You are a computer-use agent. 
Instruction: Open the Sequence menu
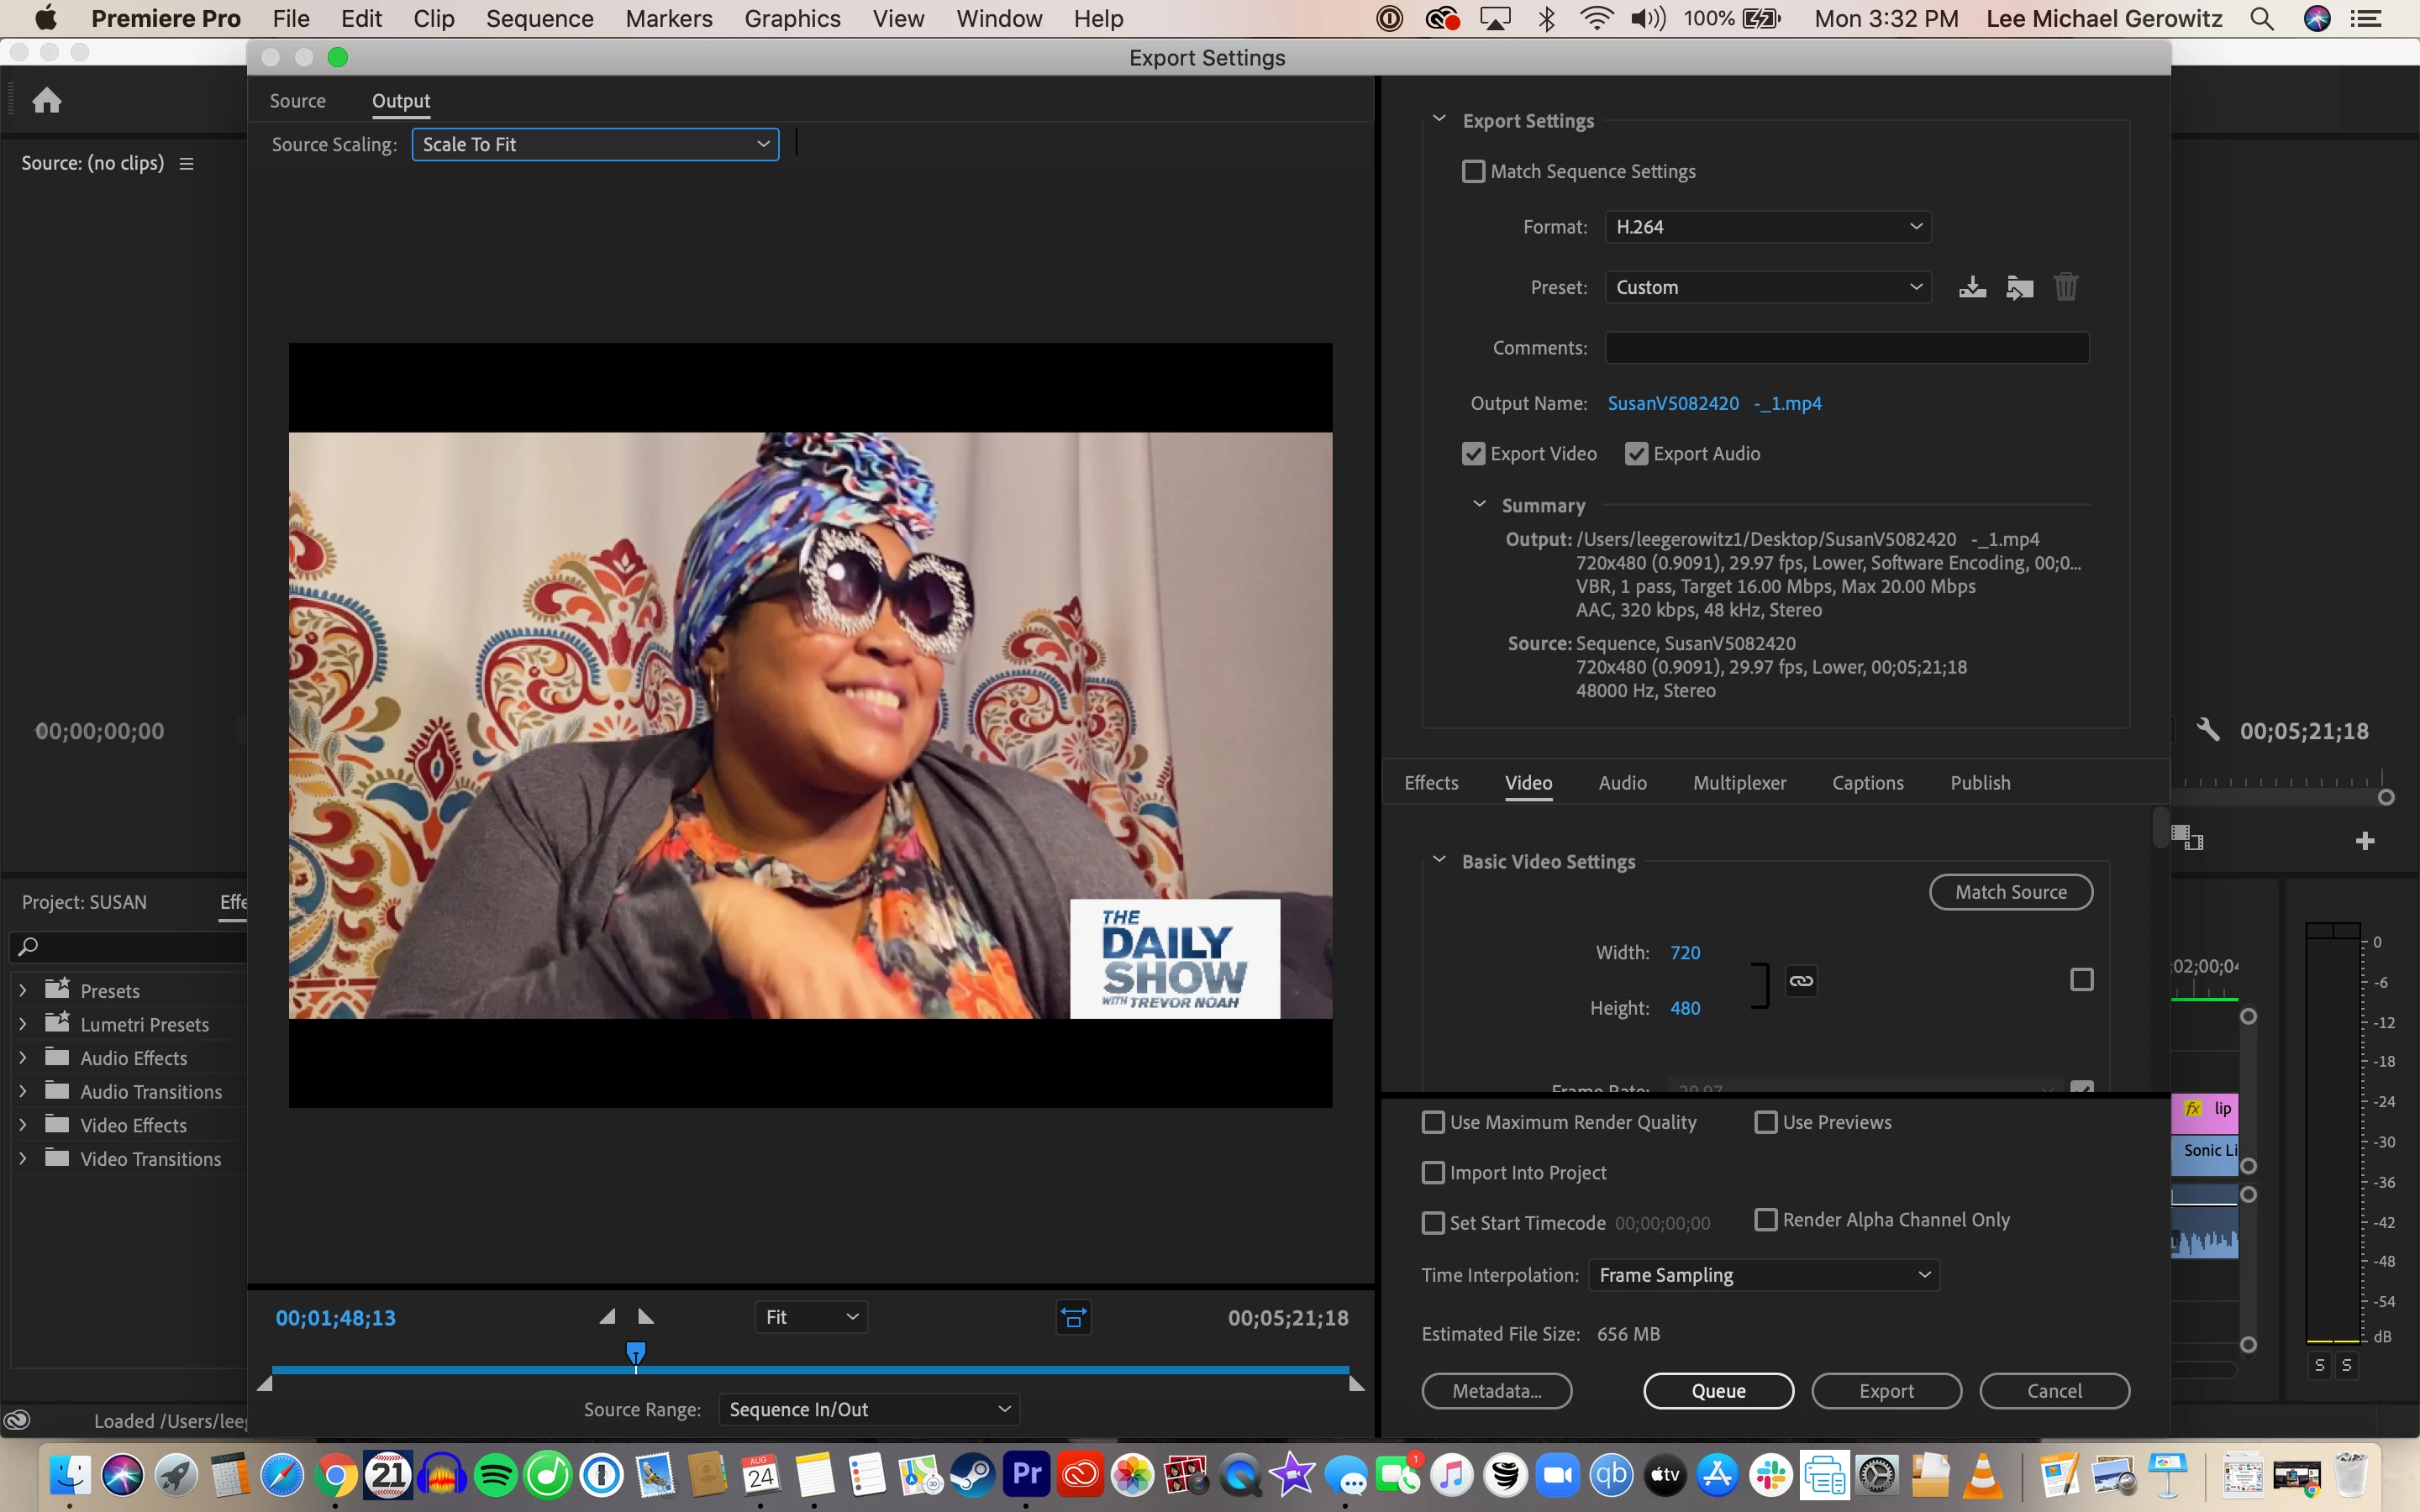coord(539,19)
